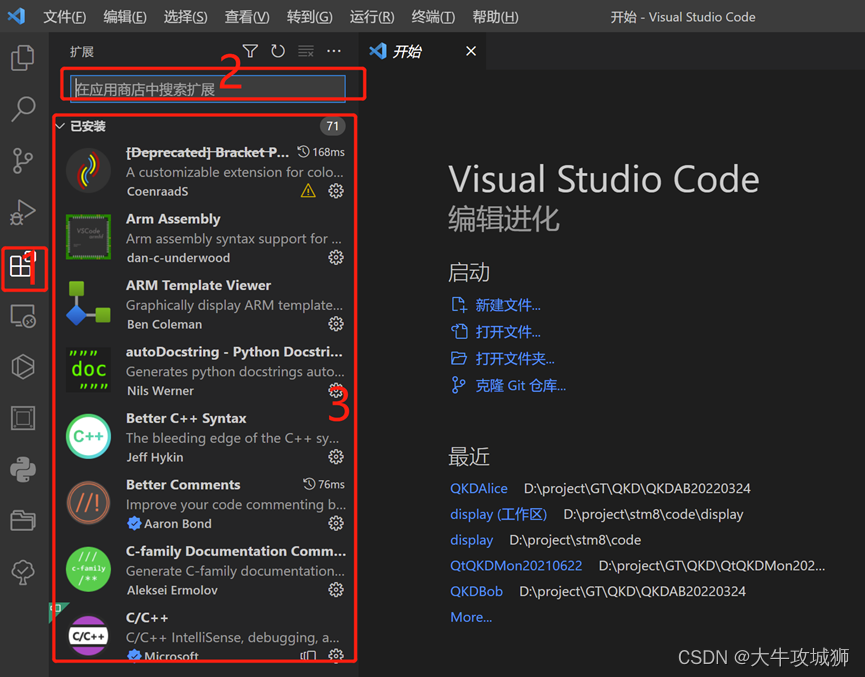Click publisher name Aleksei Ermolov
865x677 pixels.
pos(173,590)
